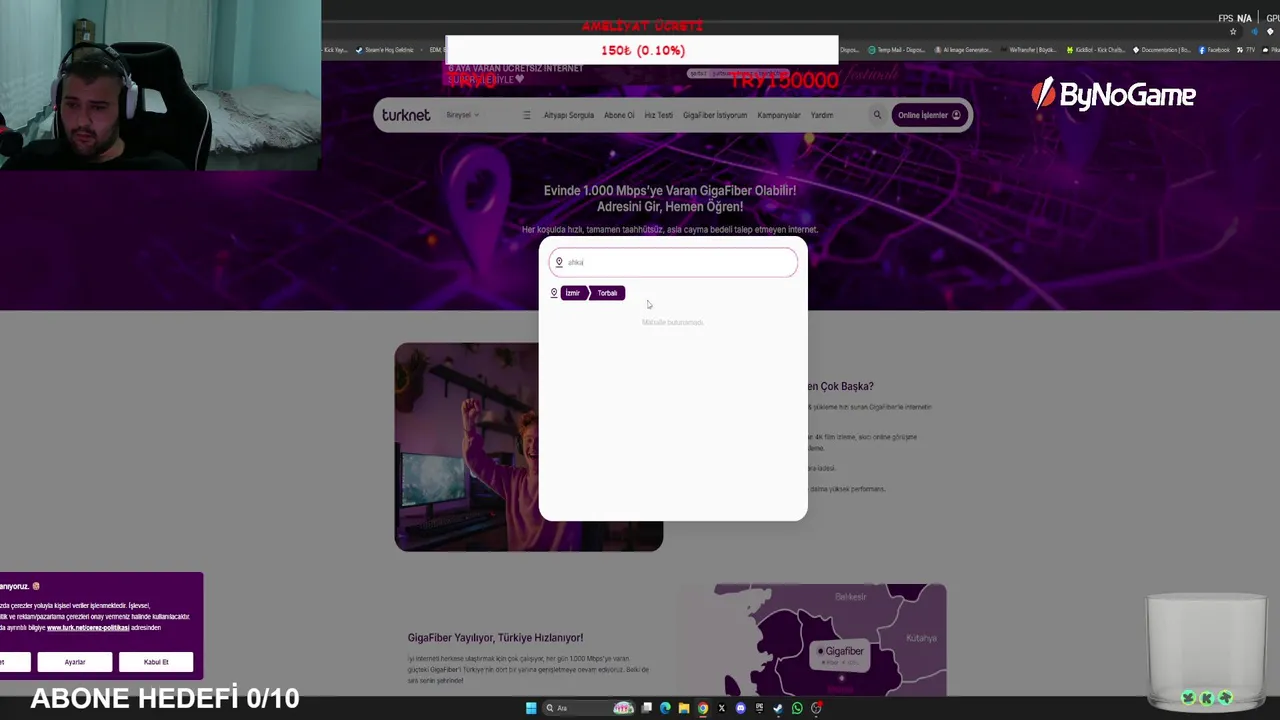Open Discord from taskbar

pos(740,708)
